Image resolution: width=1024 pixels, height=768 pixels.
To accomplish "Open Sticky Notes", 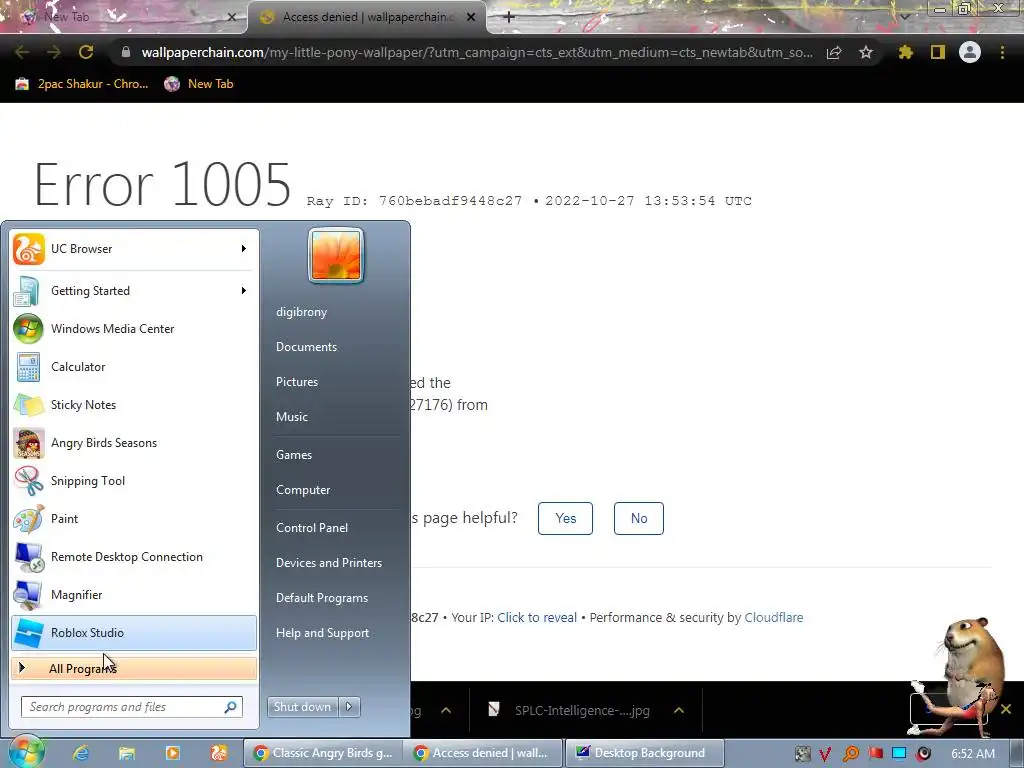I will 133,404.
